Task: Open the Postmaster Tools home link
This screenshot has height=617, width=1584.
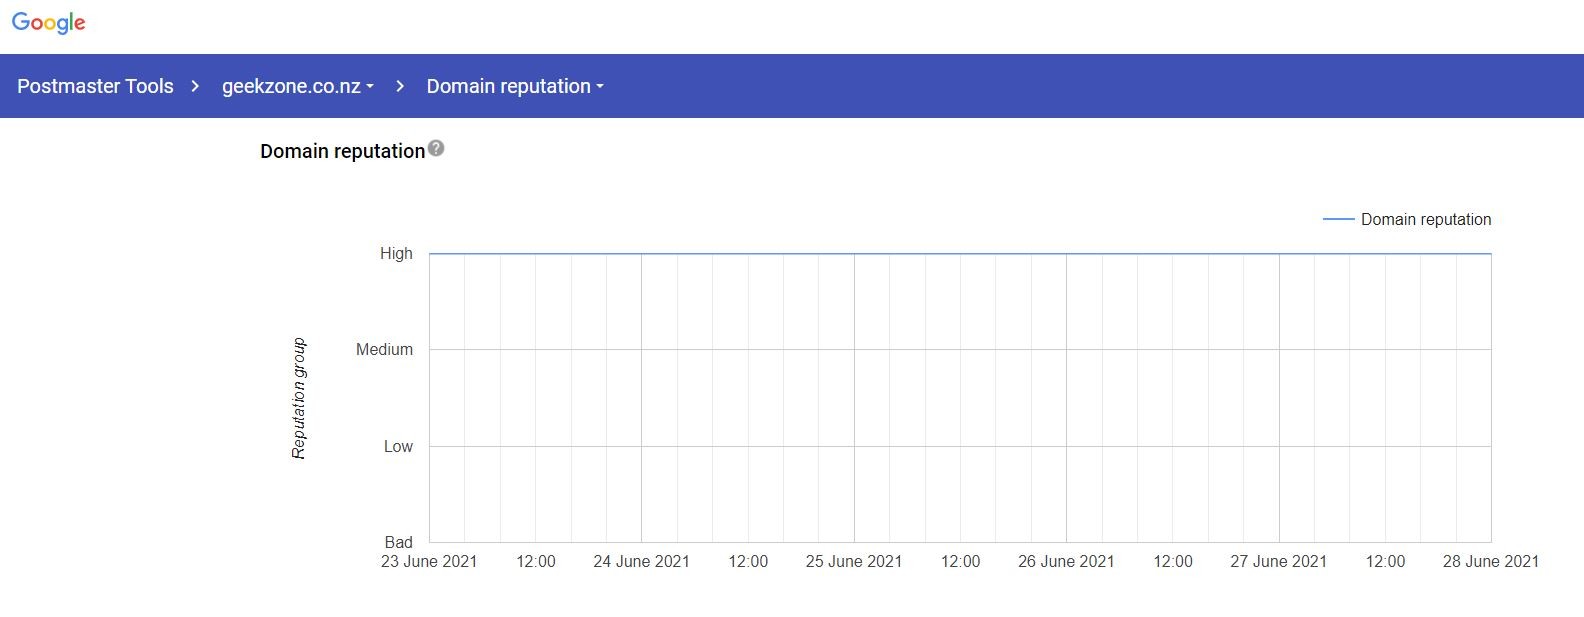Action: tap(95, 87)
